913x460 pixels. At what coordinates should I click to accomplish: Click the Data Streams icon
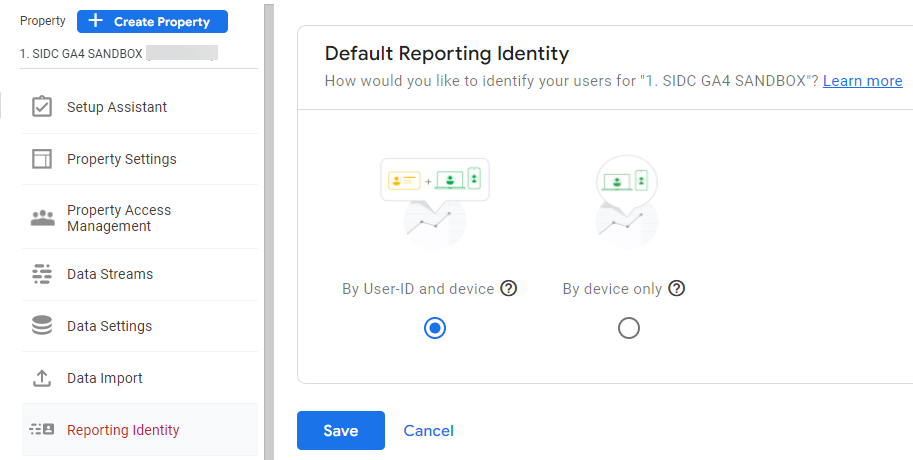tap(42, 274)
